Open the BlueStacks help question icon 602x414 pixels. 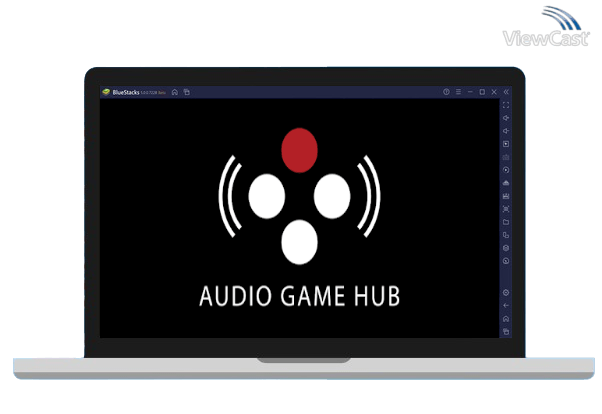click(x=446, y=92)
